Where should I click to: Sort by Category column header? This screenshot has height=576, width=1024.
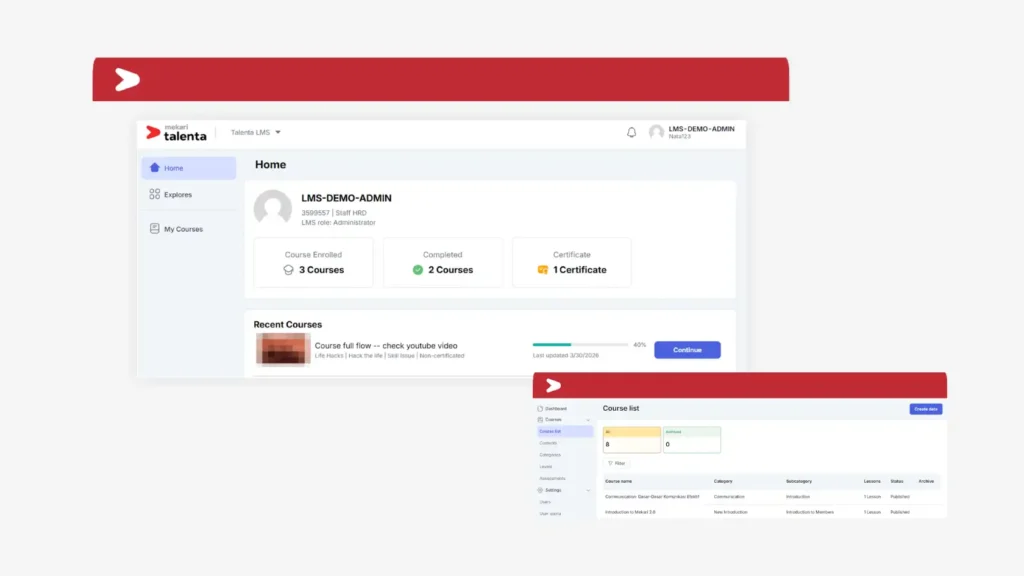723,481
